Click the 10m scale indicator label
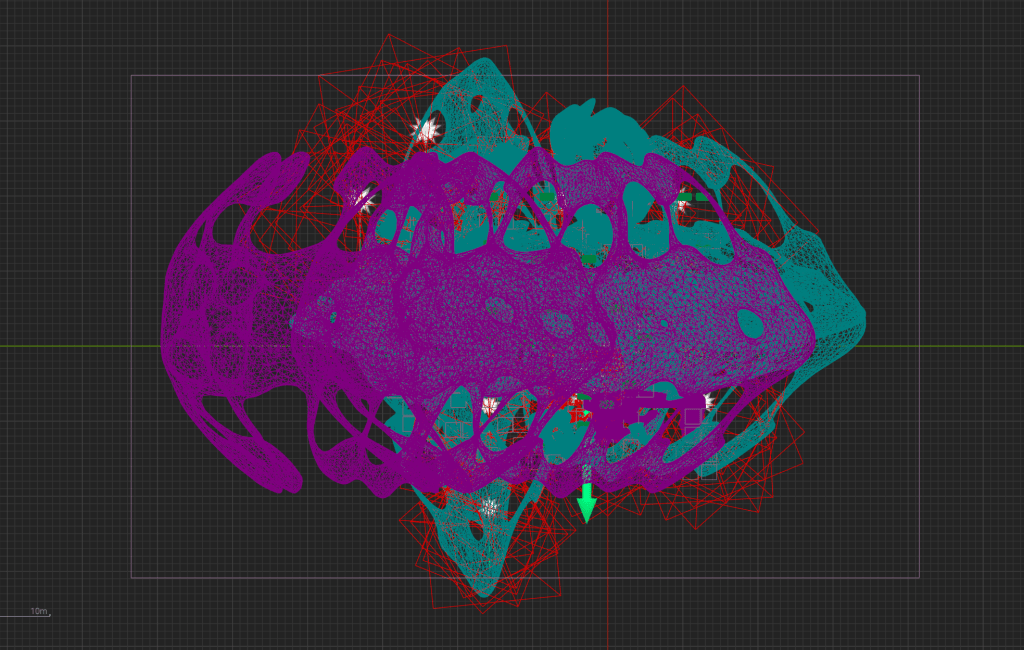 pos(38,611)
